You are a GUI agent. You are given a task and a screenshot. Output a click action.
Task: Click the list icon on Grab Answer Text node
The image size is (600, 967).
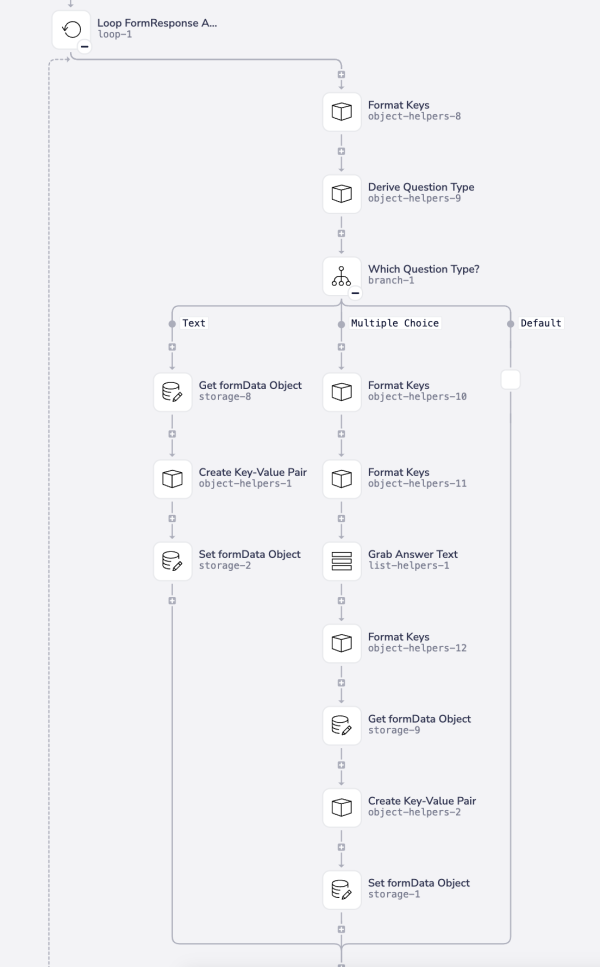[343, 561]
